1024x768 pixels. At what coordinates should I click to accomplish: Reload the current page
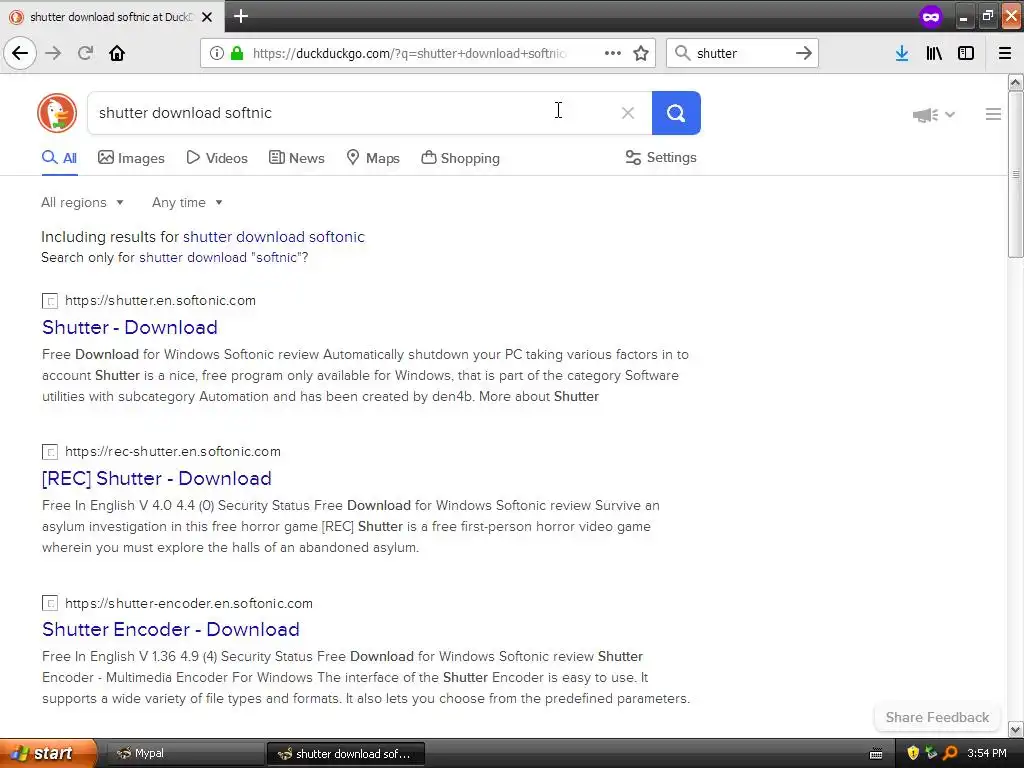tap(85, 53)
